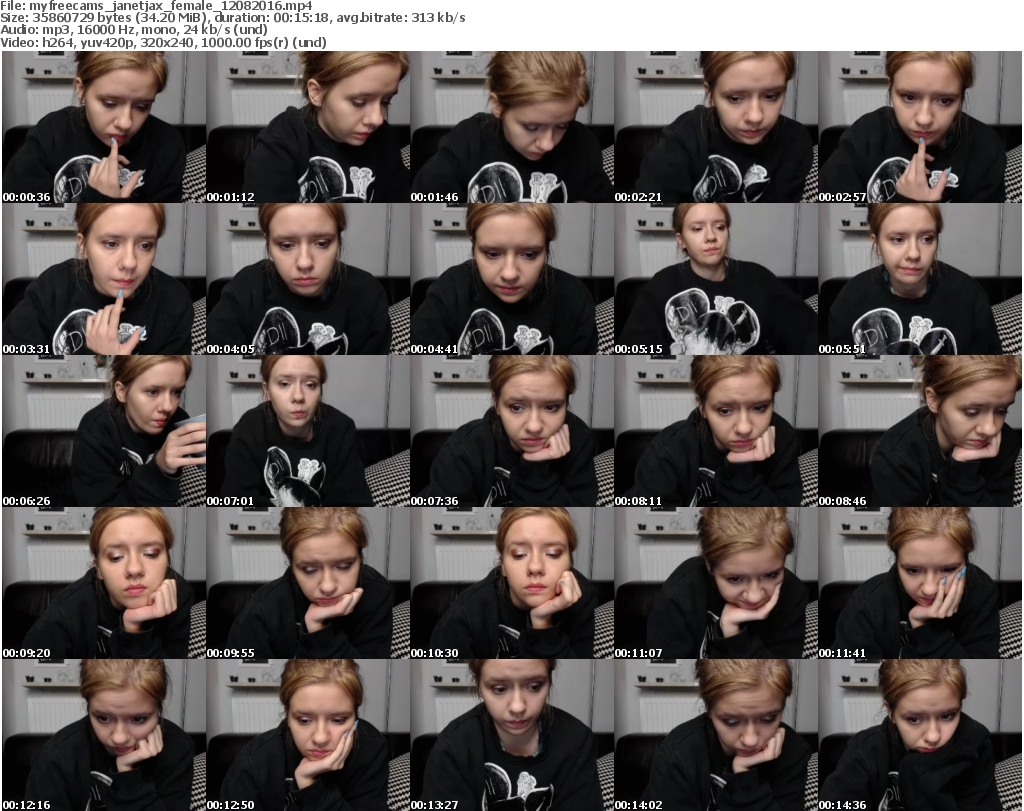The height and width of the screenshot is (811, 1024).
Task: Open the frame stamped 00:03:31
Action: tap(104, 279)
